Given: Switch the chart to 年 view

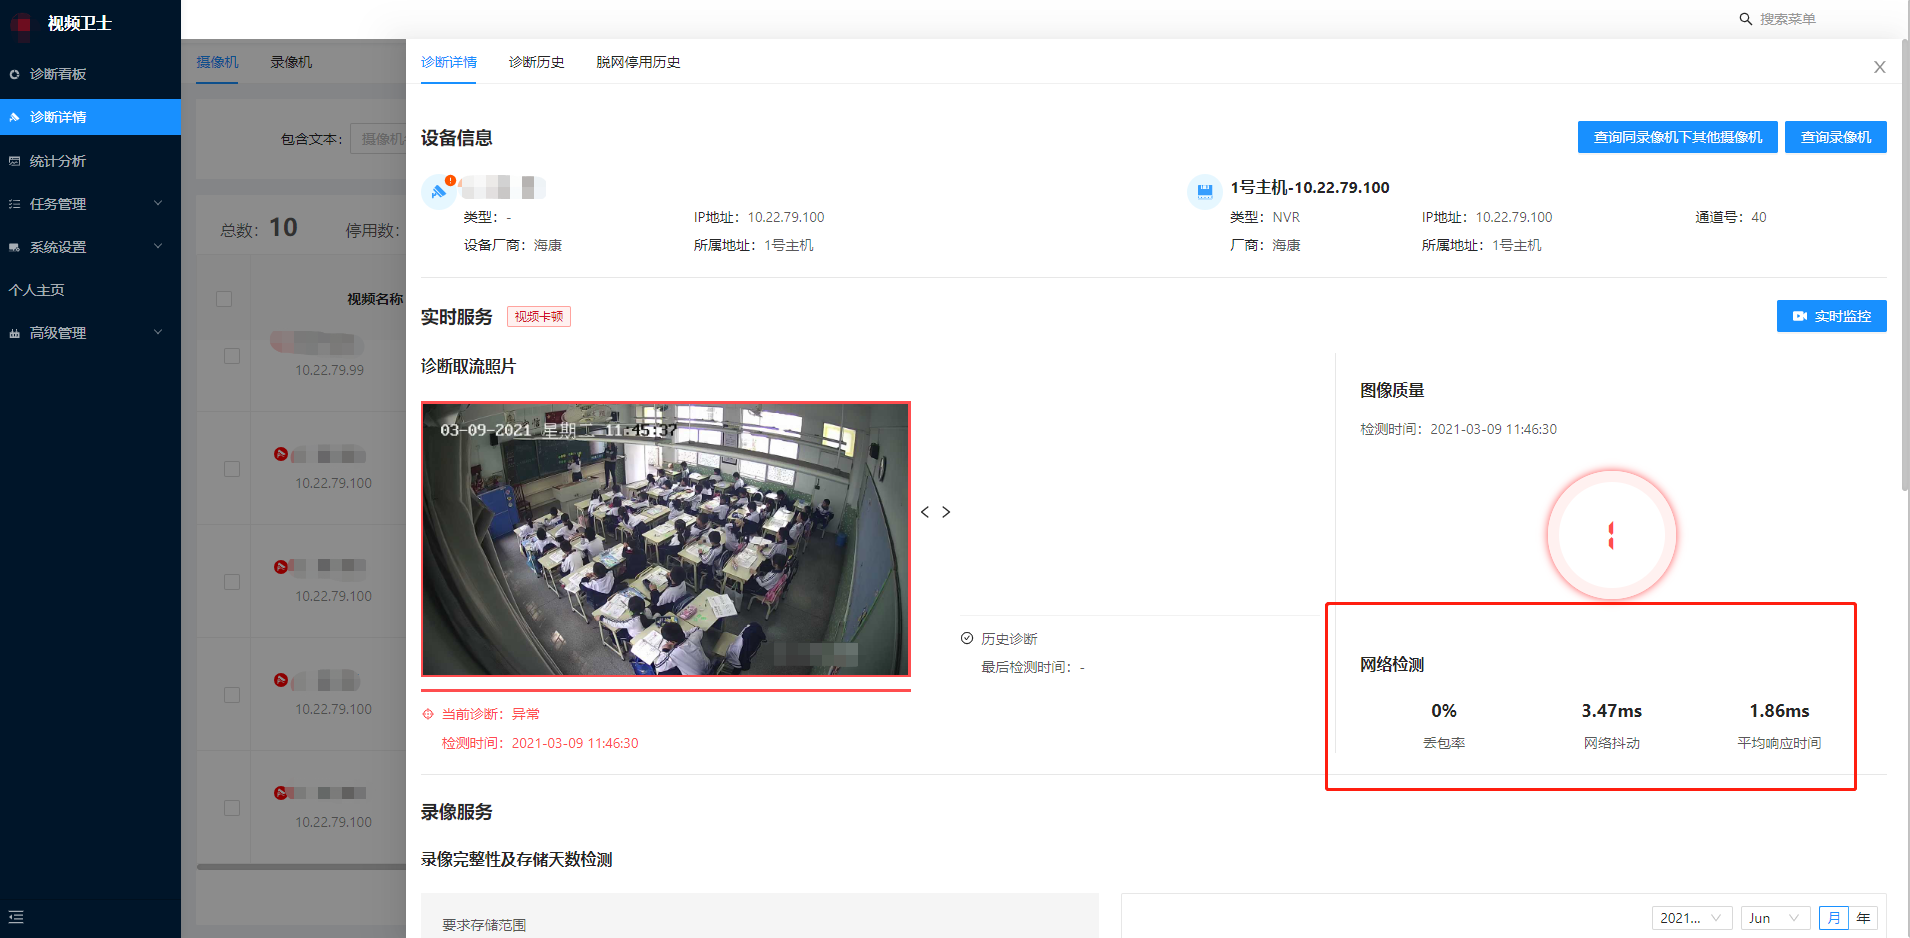Looking at the screenshot, I should (x=1863, y=918).
